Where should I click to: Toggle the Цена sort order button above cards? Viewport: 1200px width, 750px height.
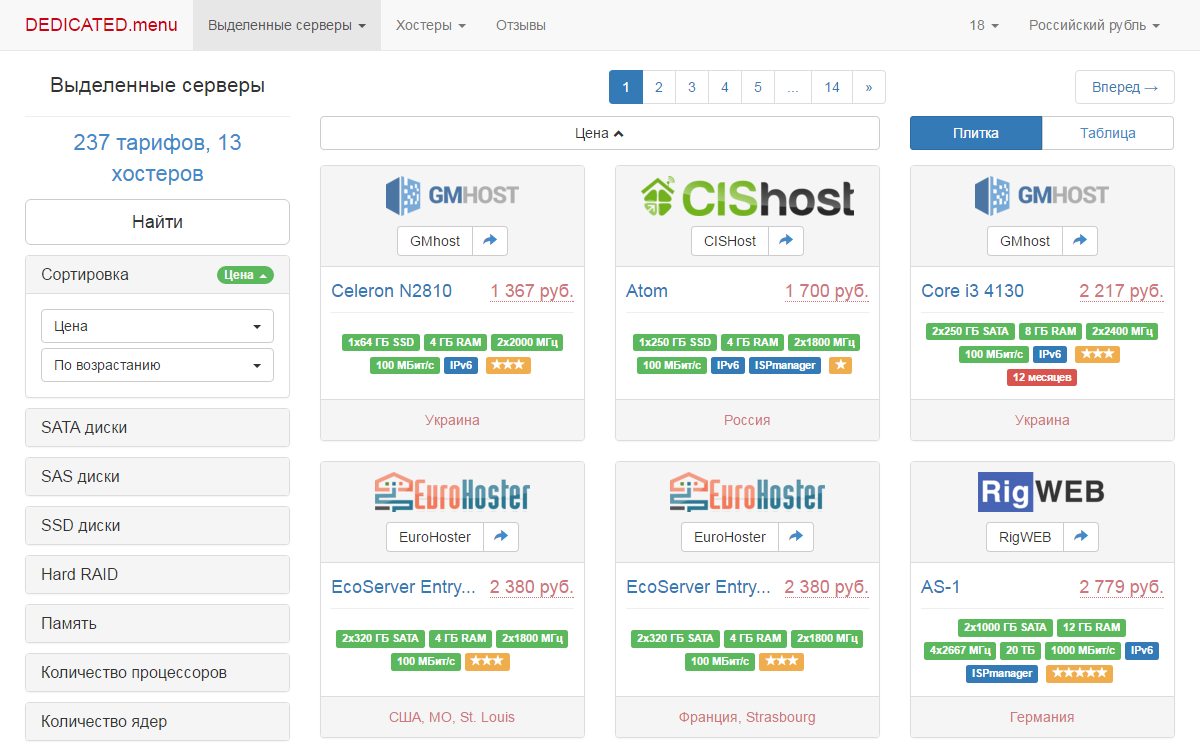600,133
